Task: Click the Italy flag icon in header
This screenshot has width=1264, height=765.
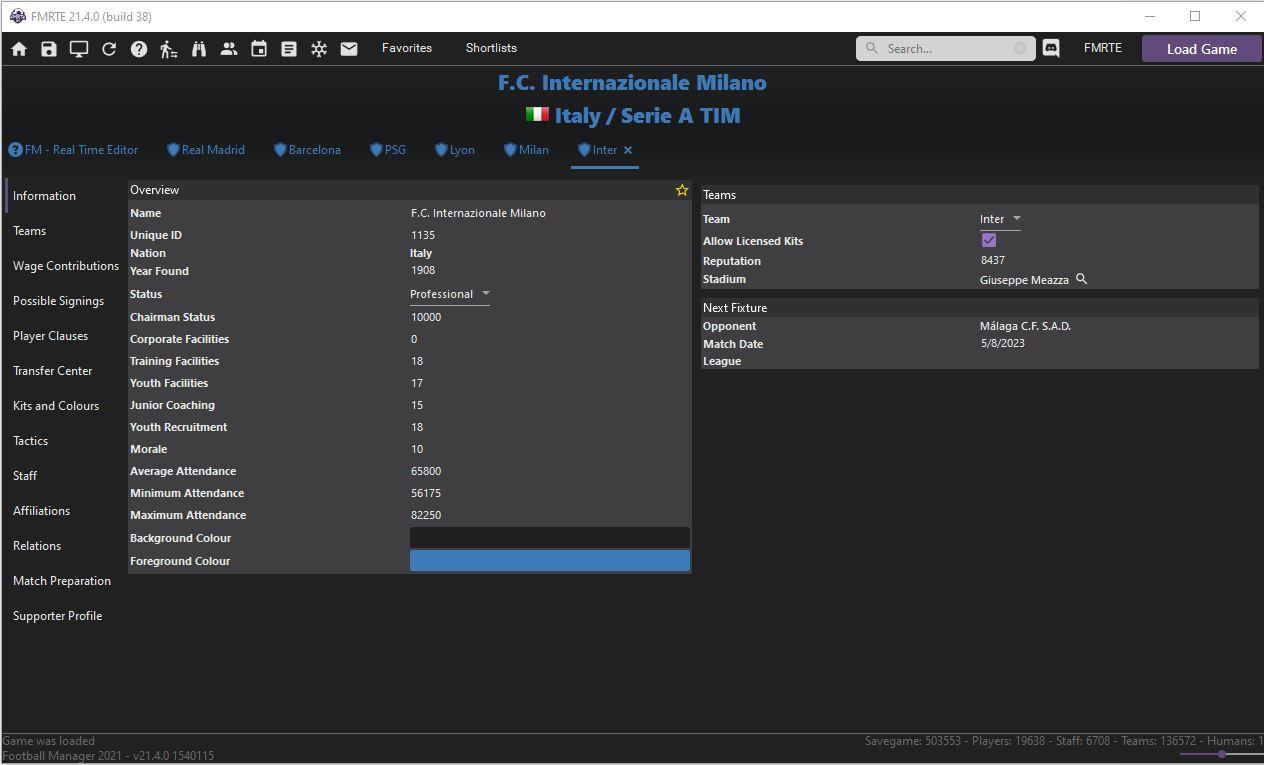Action: 537,115
